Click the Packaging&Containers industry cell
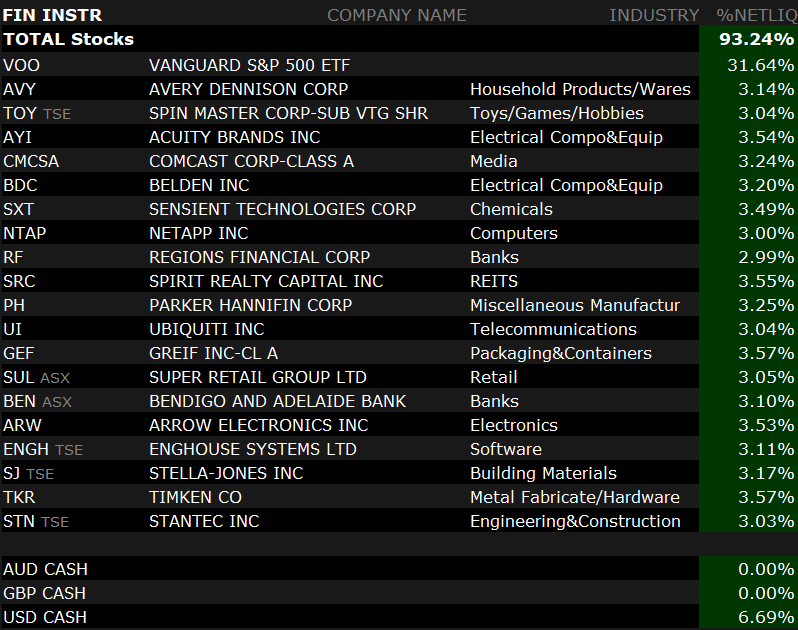798x630 pixels. [x=561, y=353]
